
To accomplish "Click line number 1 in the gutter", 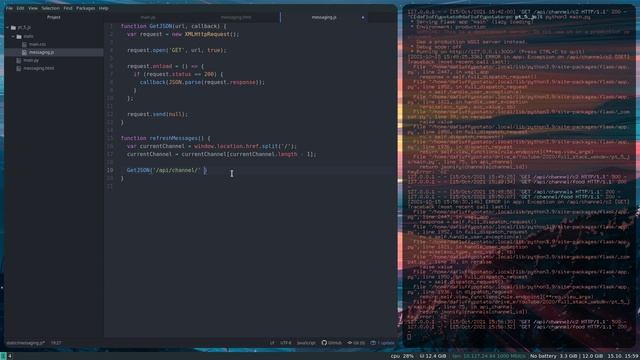I will tap(111, 26).
